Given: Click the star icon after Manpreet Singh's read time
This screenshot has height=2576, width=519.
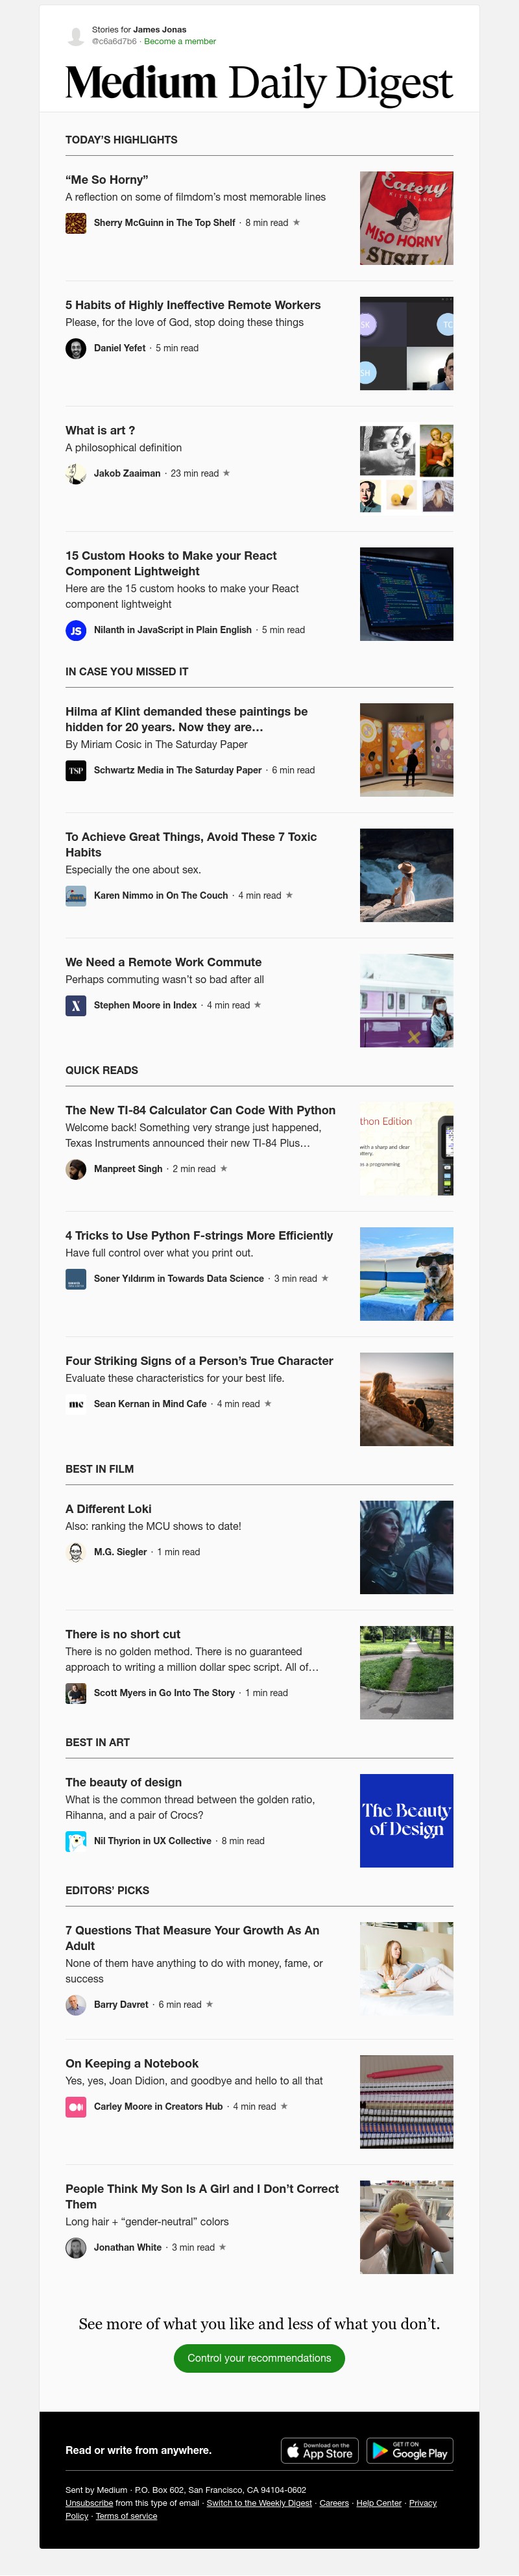Looking at the screenshot, I should tap(223, 1169).
